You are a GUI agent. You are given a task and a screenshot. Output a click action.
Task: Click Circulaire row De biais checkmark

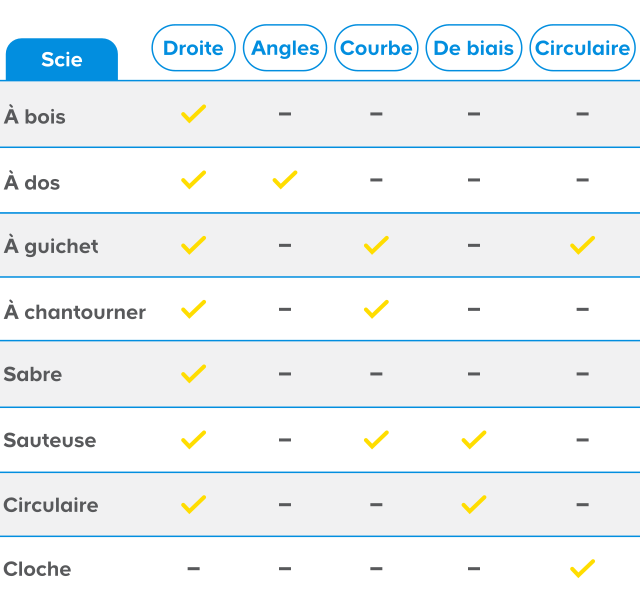point(473,504)
